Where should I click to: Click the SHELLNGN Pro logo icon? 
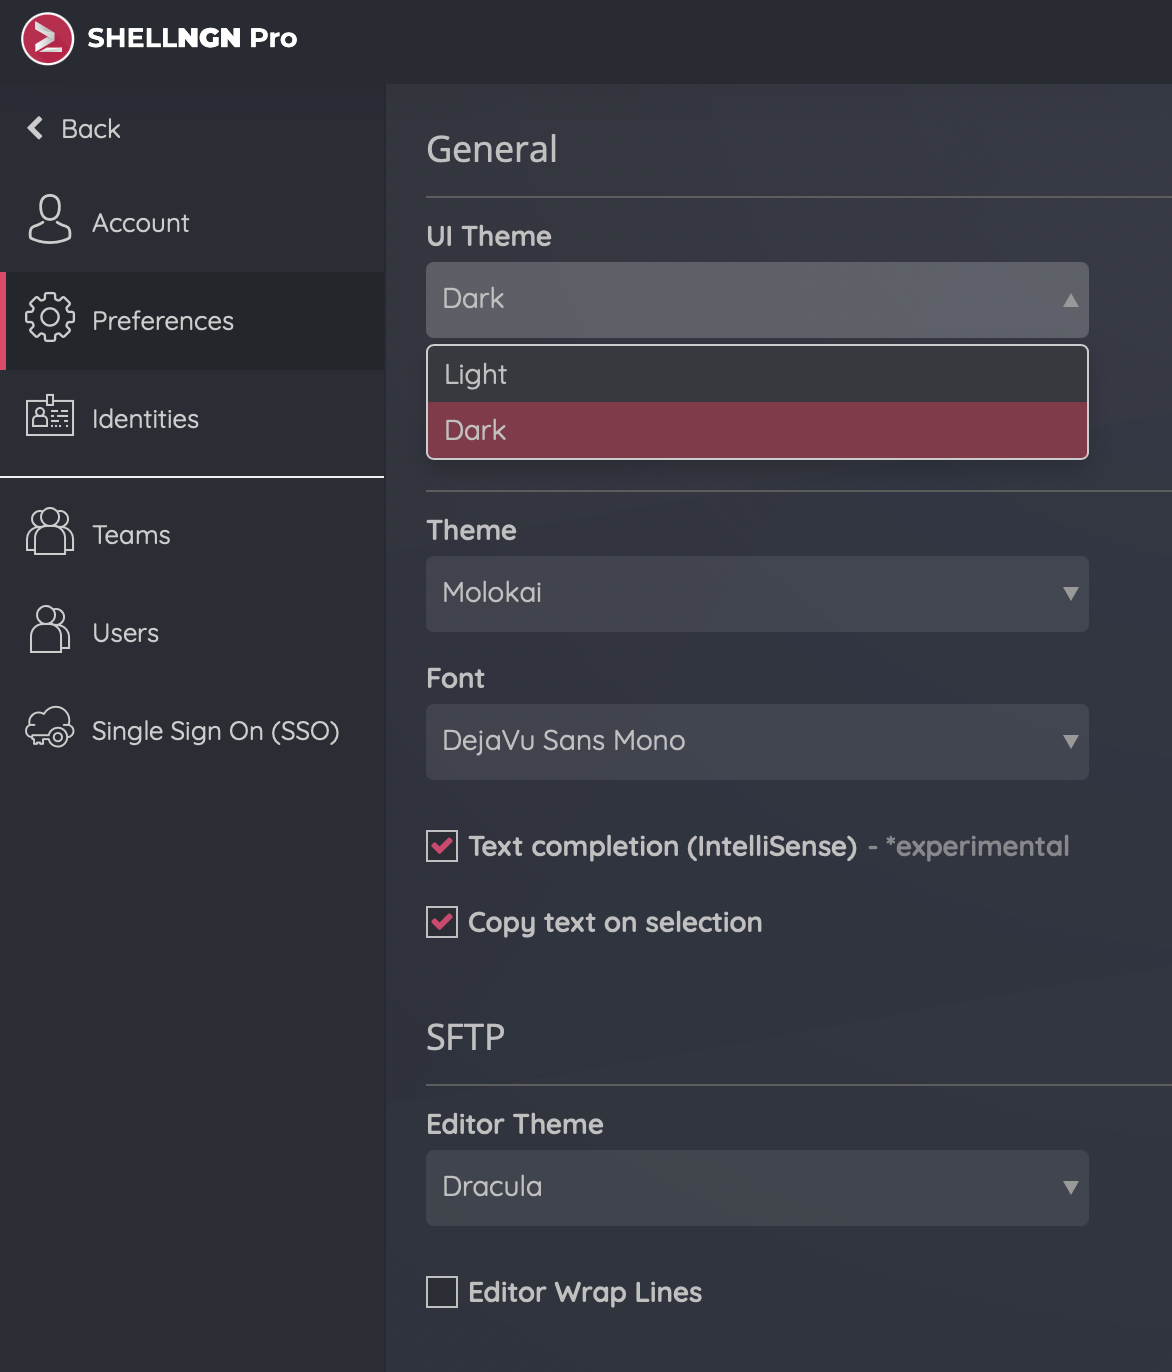(47, 38)
